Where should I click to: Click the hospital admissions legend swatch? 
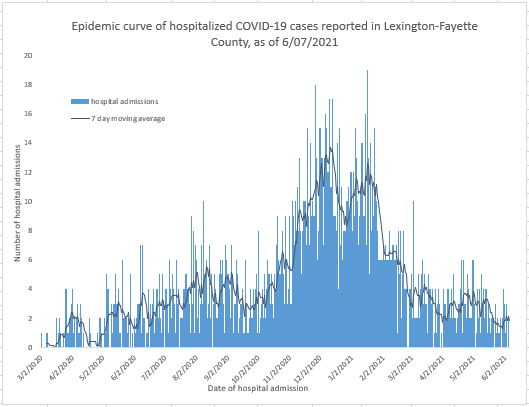pyautogui.click(x=80, y=101)
